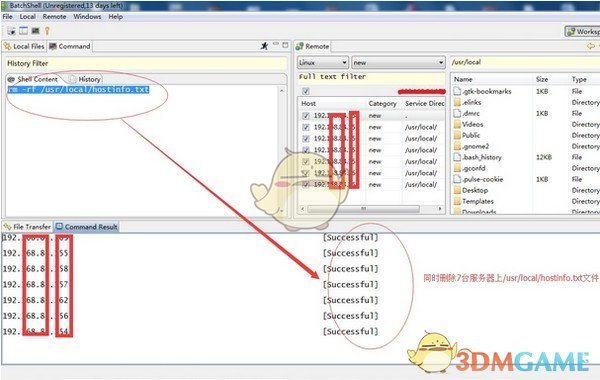Image resolution: width=600 pixels, height=380 pixels.
Task: Select the Desktop directory name
Action: 475,190
